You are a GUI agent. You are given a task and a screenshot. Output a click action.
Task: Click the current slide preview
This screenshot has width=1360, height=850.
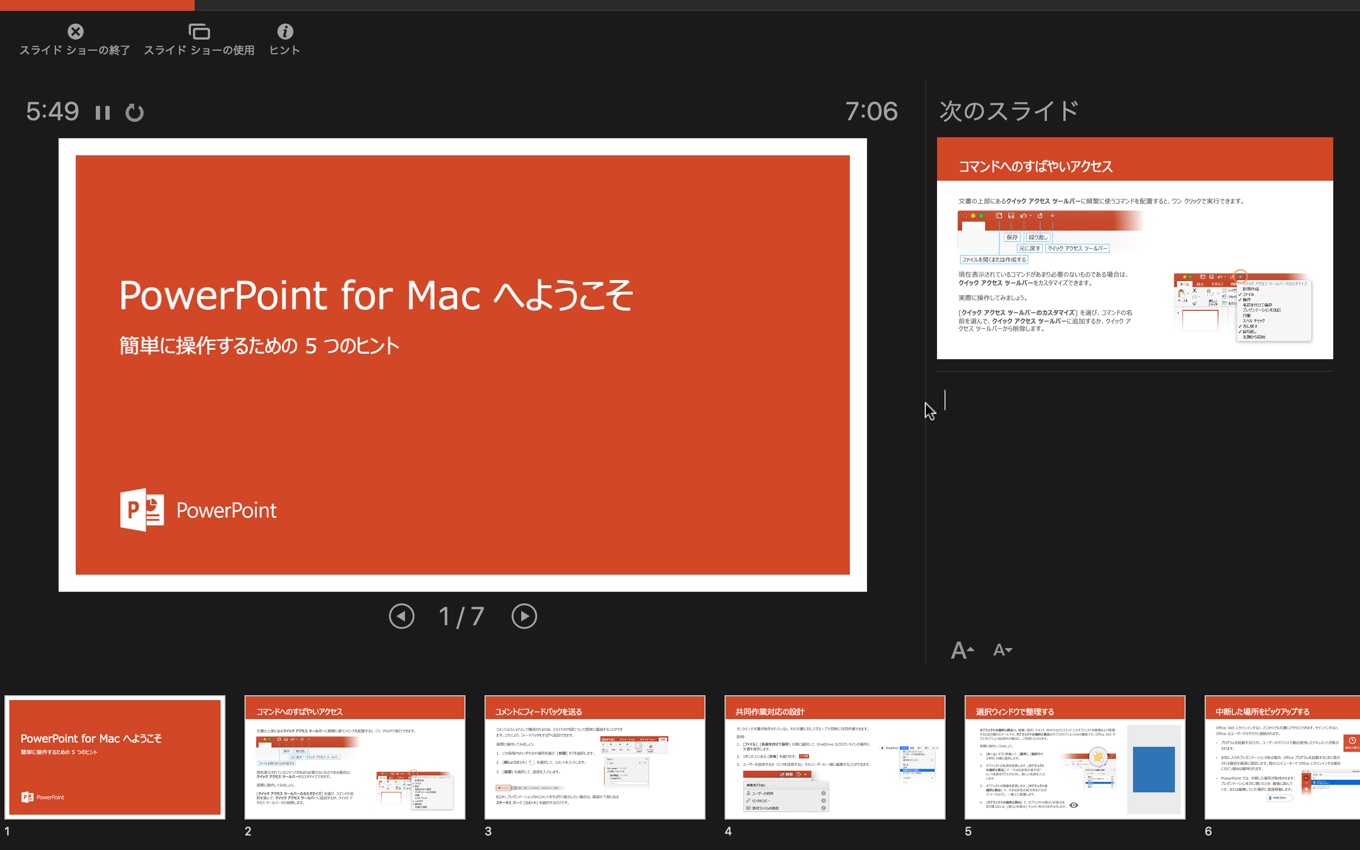(463, 365)
